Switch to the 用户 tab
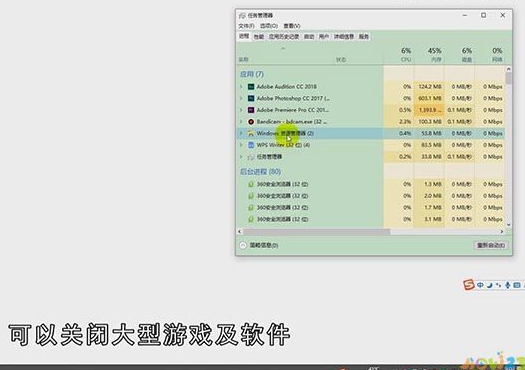Viewport: 525px width, 370px height. (x=324, y=37)
